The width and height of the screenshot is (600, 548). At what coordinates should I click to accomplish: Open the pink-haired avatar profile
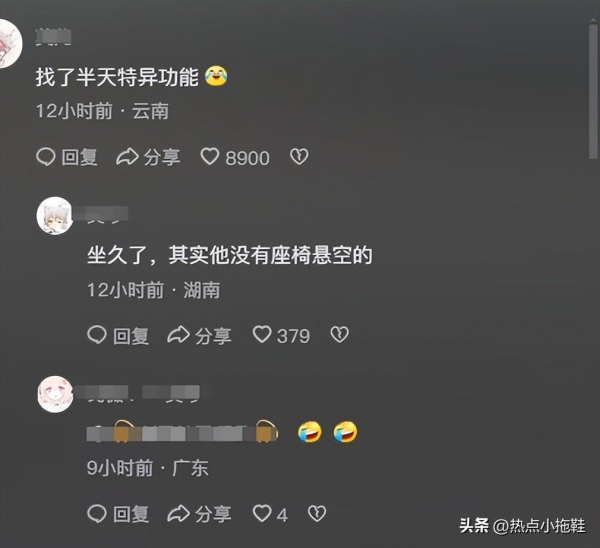coord(55,394)
